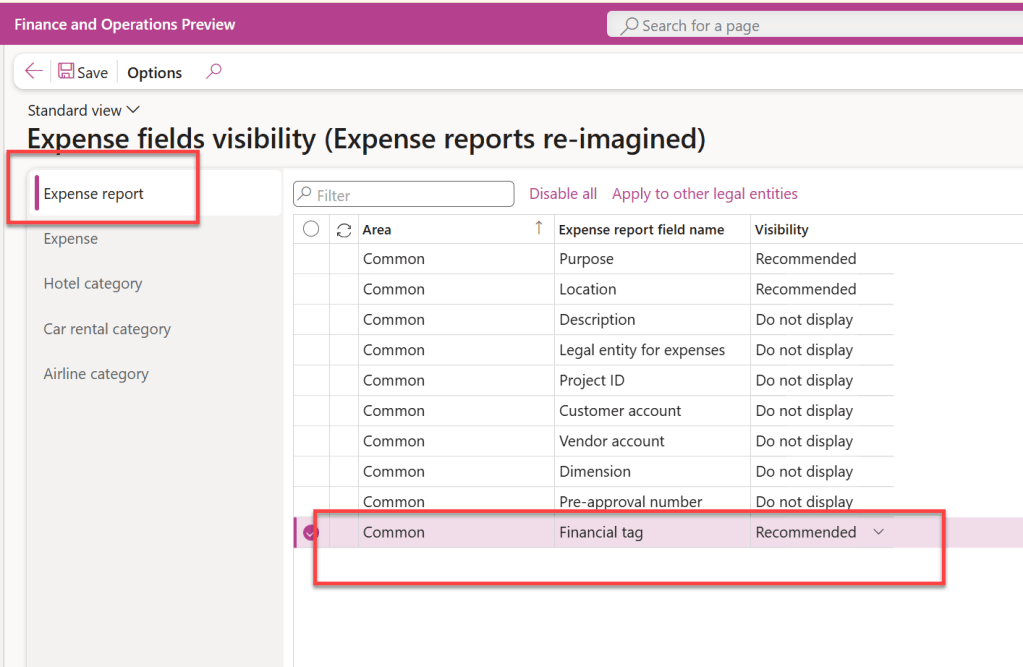Open the Options menu
The height and width of the screenshot is (667, 1023).
tap(154, 72)
